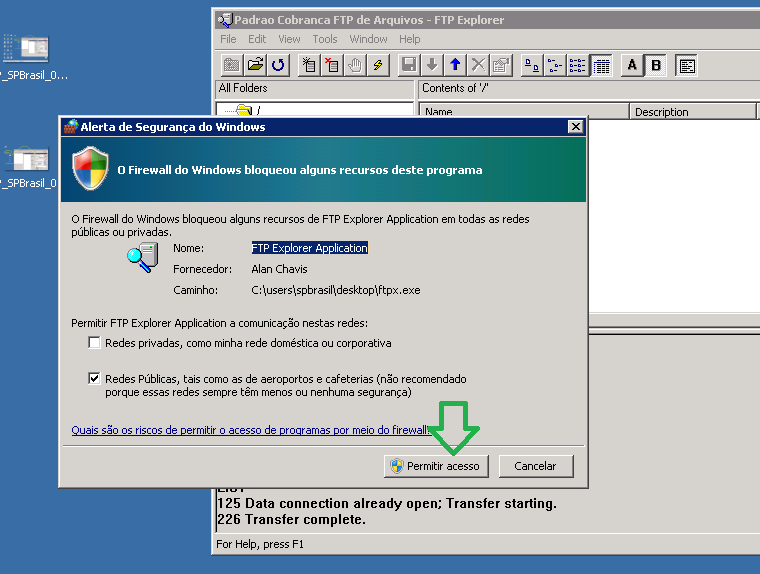Click the Properties toolbar icon
The height and width of the screenshot is (574, 760).
[x=502, y=65]
